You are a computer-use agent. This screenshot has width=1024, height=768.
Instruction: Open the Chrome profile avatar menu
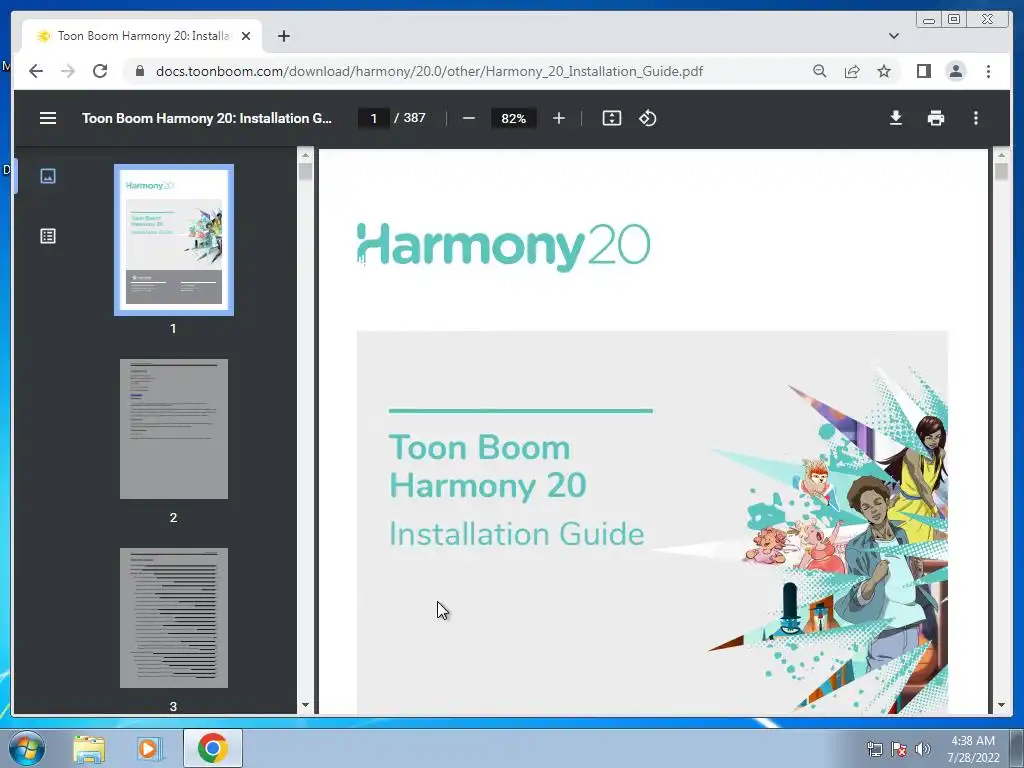pyautogui.click(x=955, y=71)
